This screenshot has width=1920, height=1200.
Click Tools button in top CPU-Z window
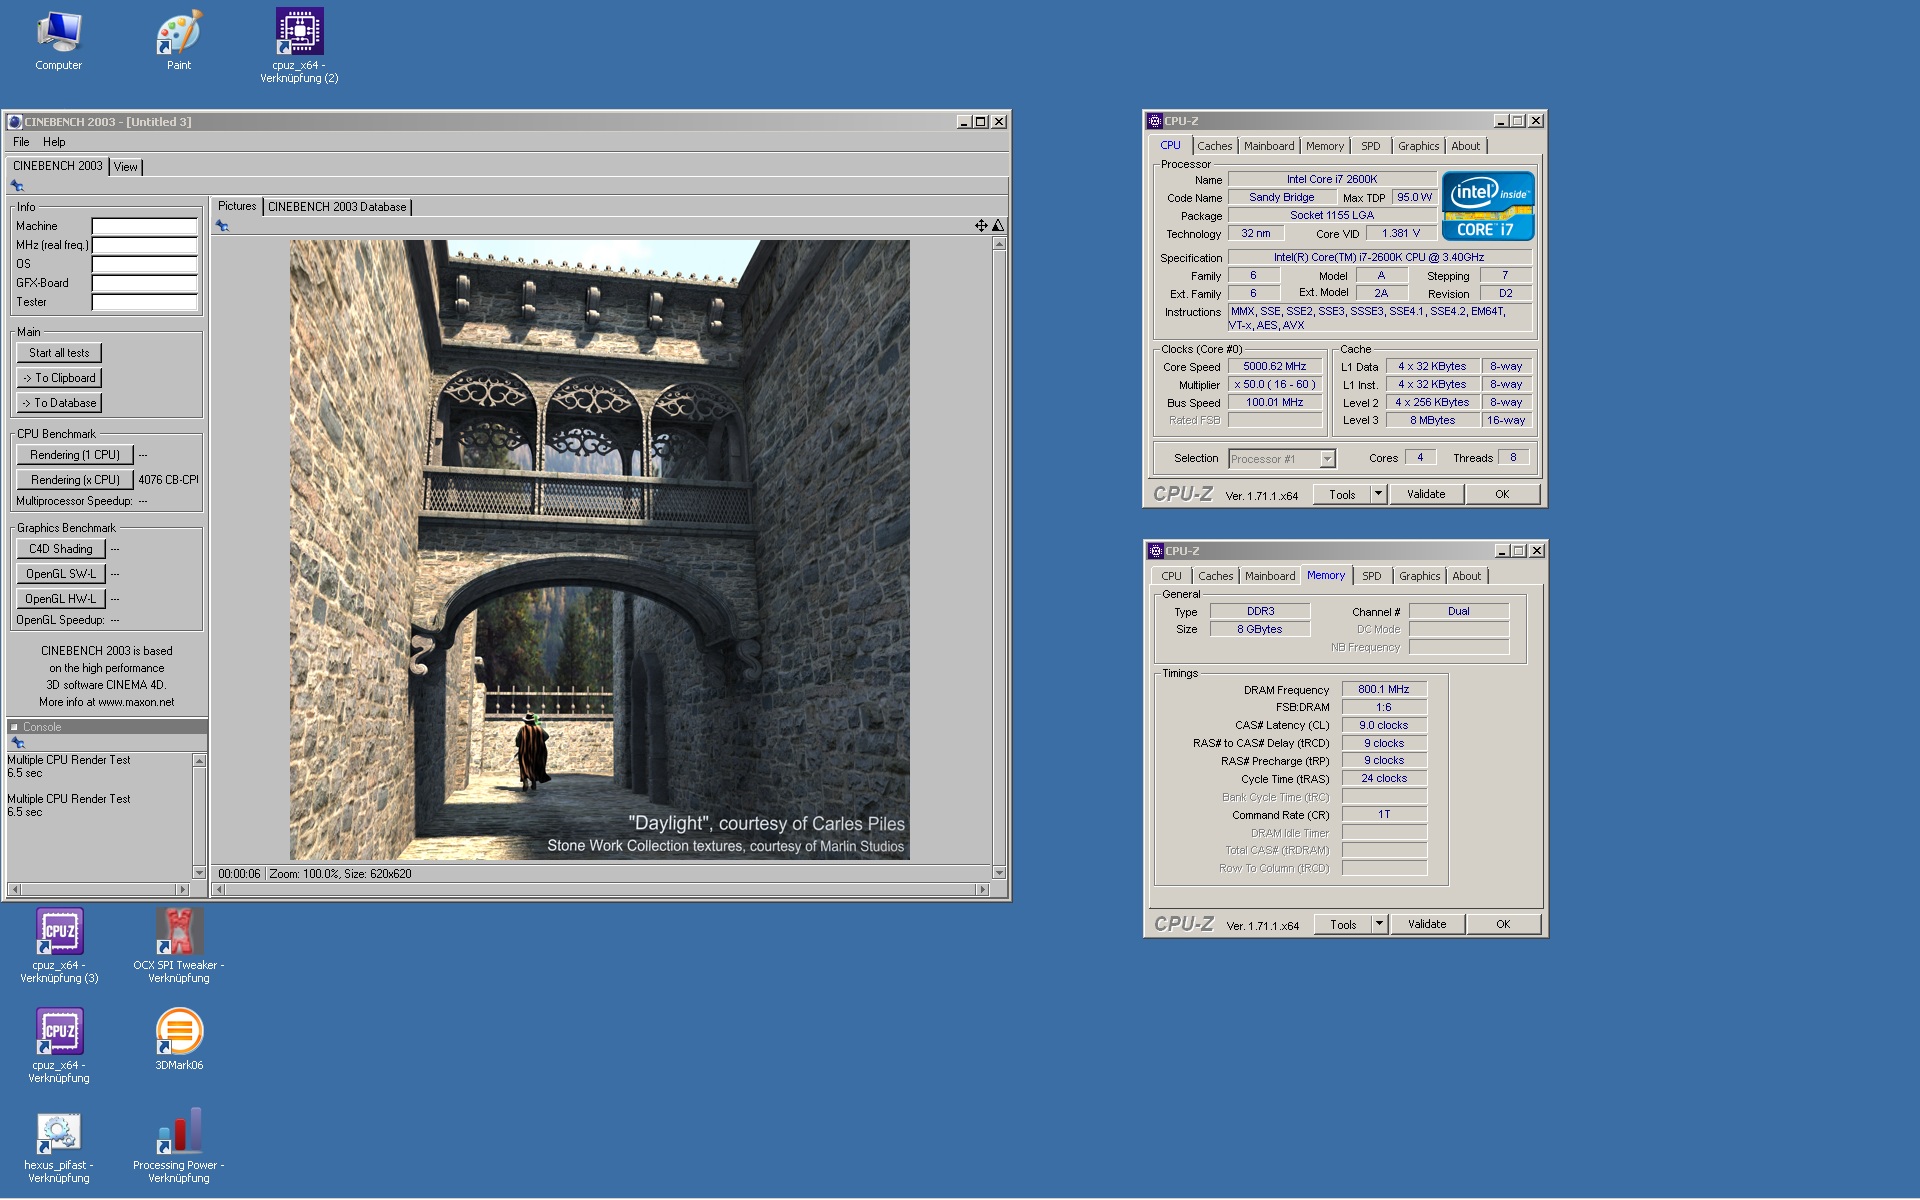1342,494
